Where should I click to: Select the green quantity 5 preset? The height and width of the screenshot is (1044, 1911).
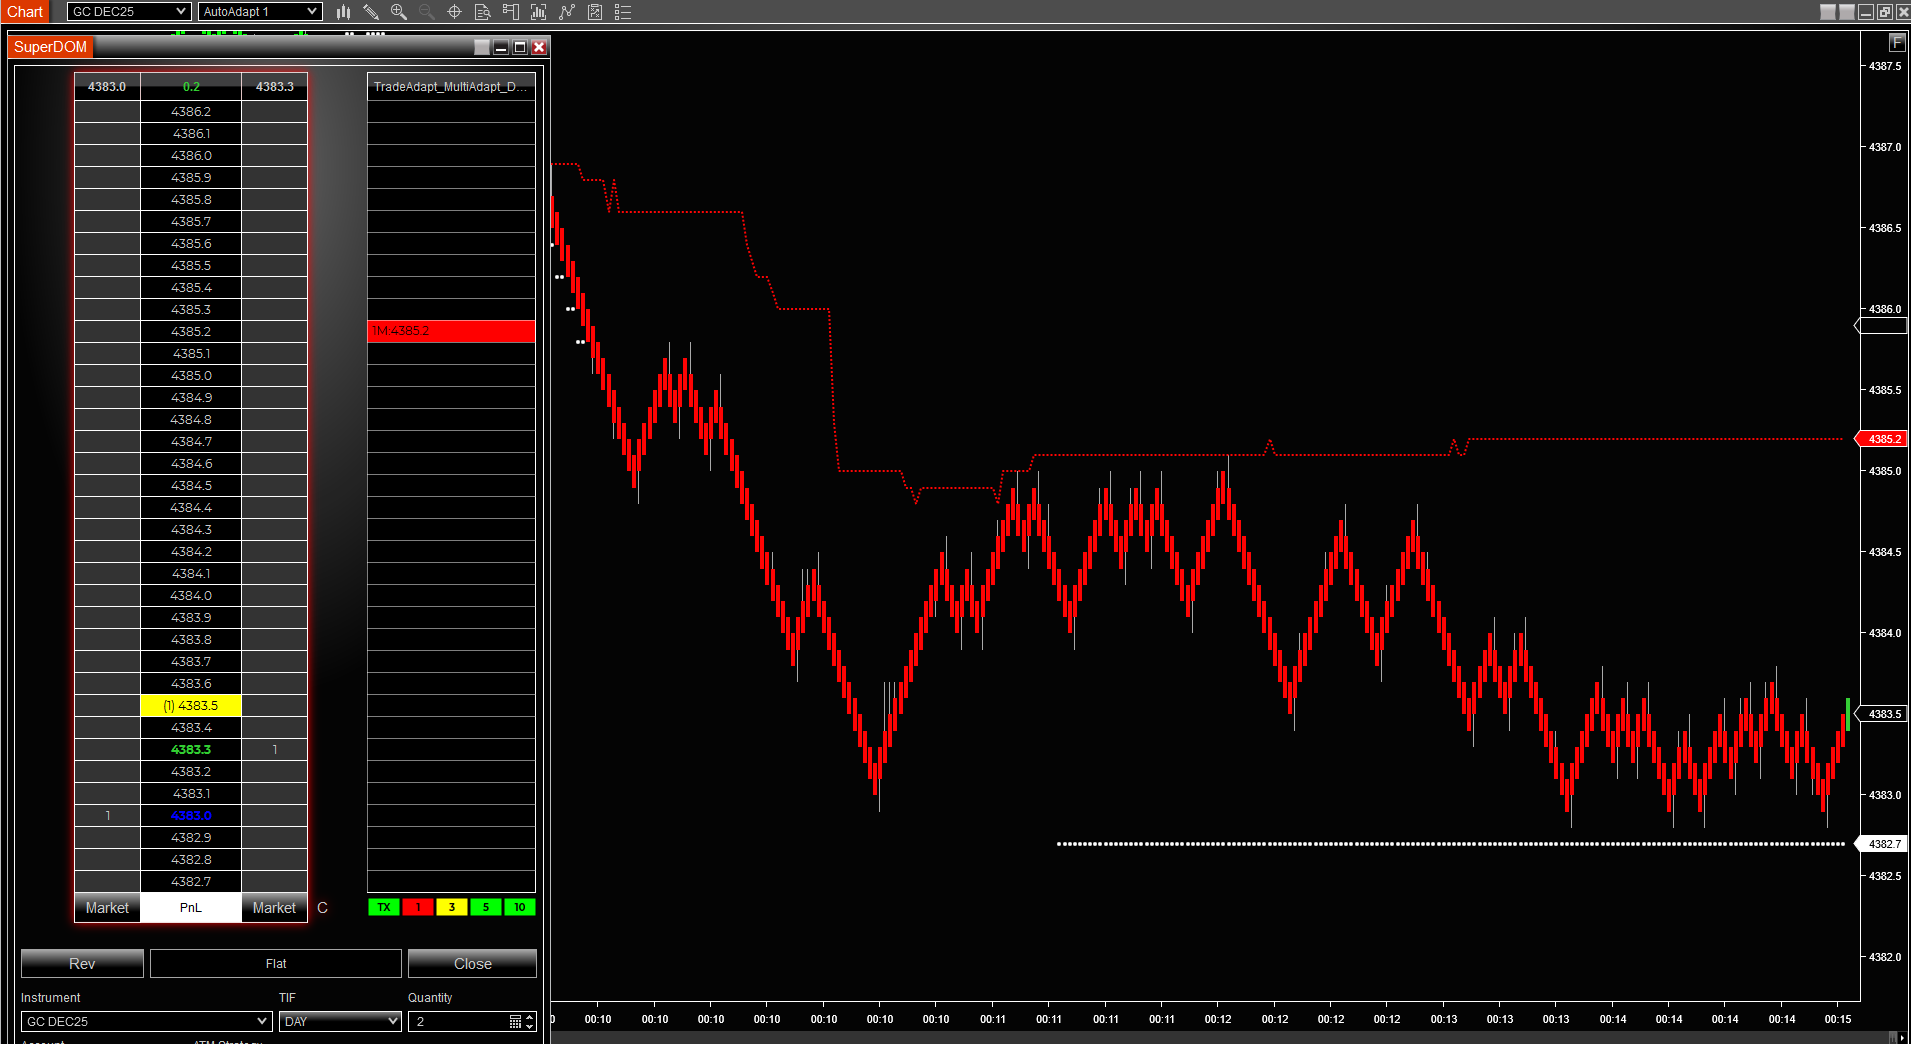click(x=486, y=907)
